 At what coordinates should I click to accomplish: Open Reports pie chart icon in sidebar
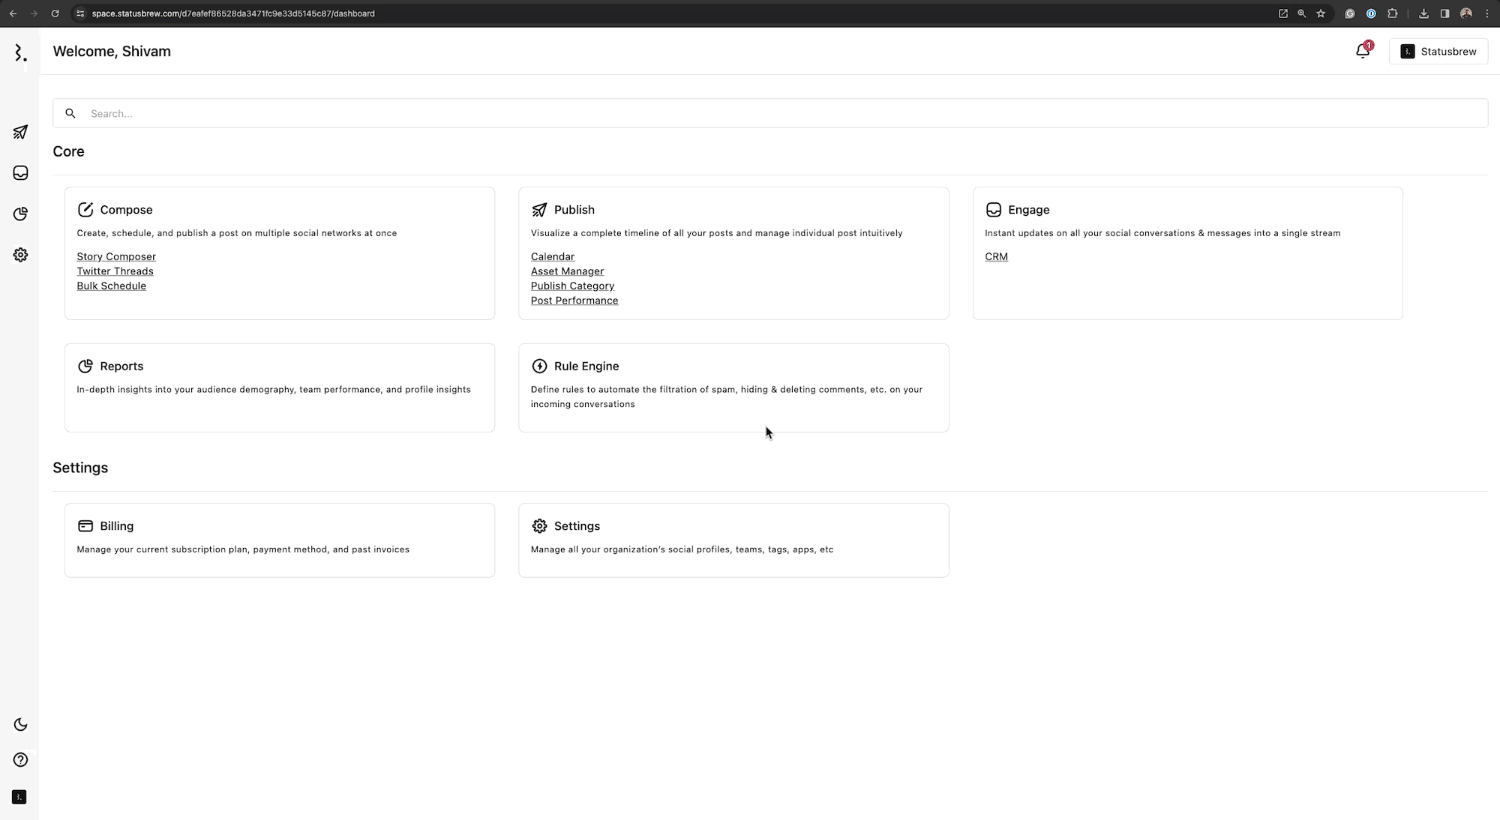tap(20, 214)
